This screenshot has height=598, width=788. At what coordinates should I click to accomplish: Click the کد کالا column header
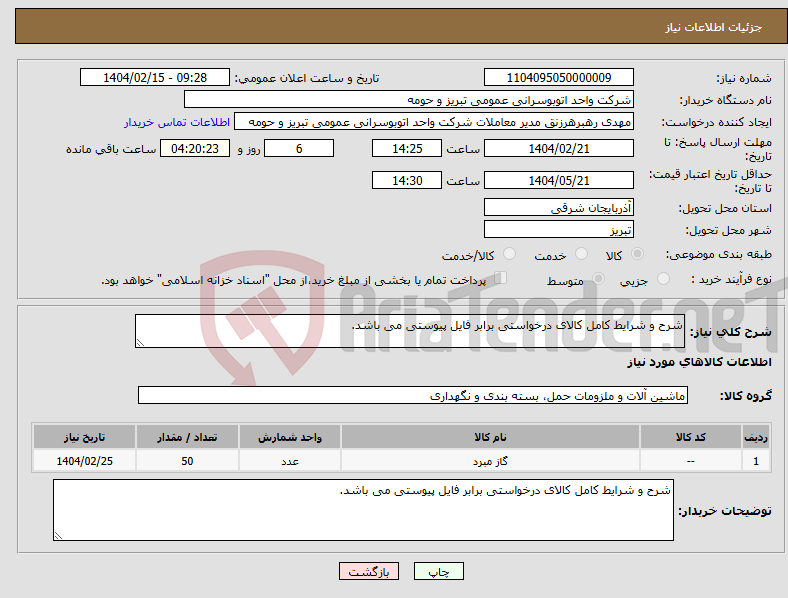click(x=691, y=437)
